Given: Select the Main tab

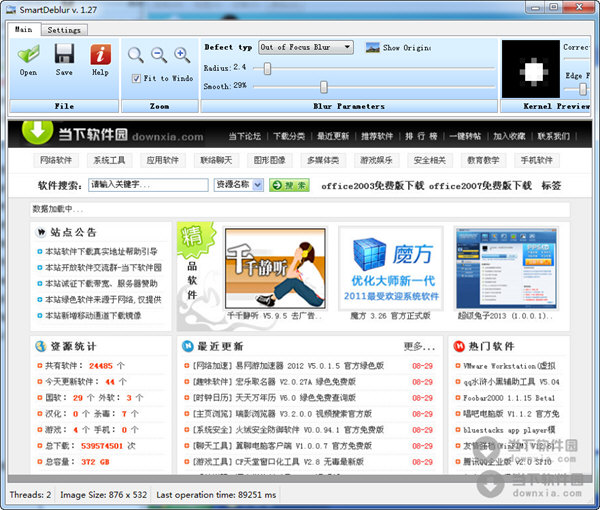Looking at the screenshot, I should click(x=23, y=30).
